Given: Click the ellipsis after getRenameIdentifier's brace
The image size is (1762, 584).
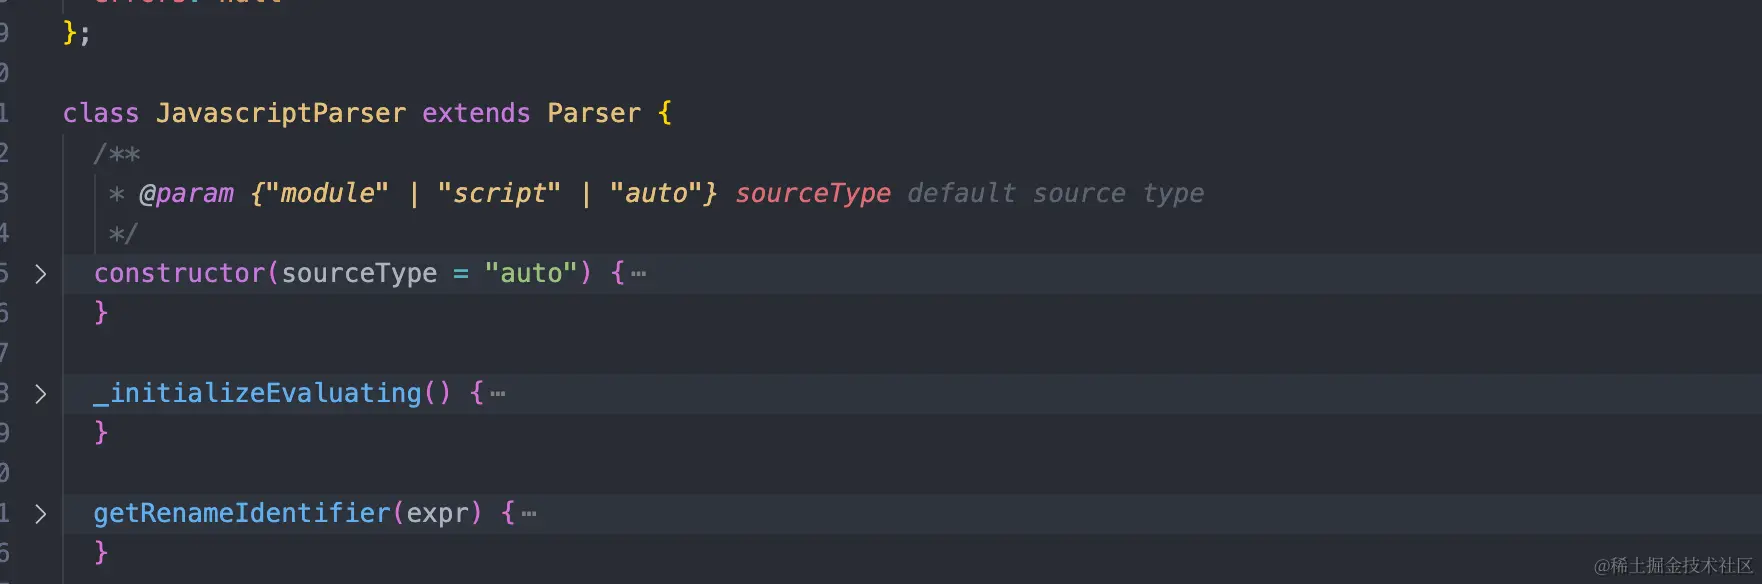Looking at the screenshot, I should 529,514.
